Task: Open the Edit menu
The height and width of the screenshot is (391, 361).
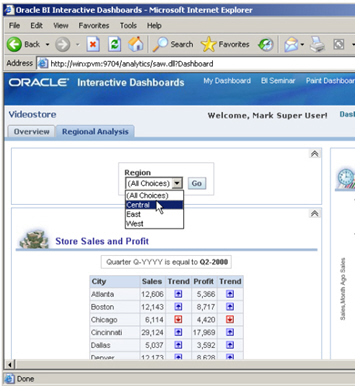Action: (x=36, y=26)
